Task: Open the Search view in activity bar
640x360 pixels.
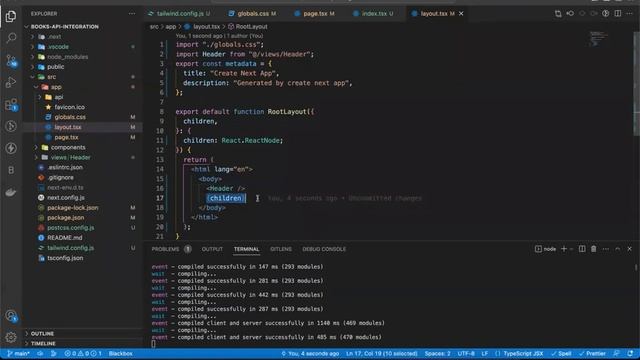Action: click(11, 38)
